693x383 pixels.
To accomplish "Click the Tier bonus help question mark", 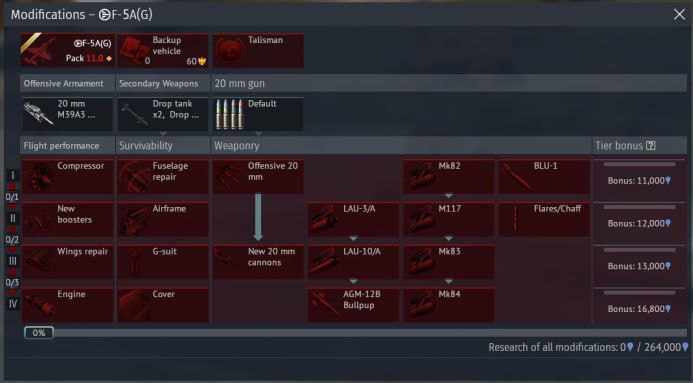I will click(651, 145).
